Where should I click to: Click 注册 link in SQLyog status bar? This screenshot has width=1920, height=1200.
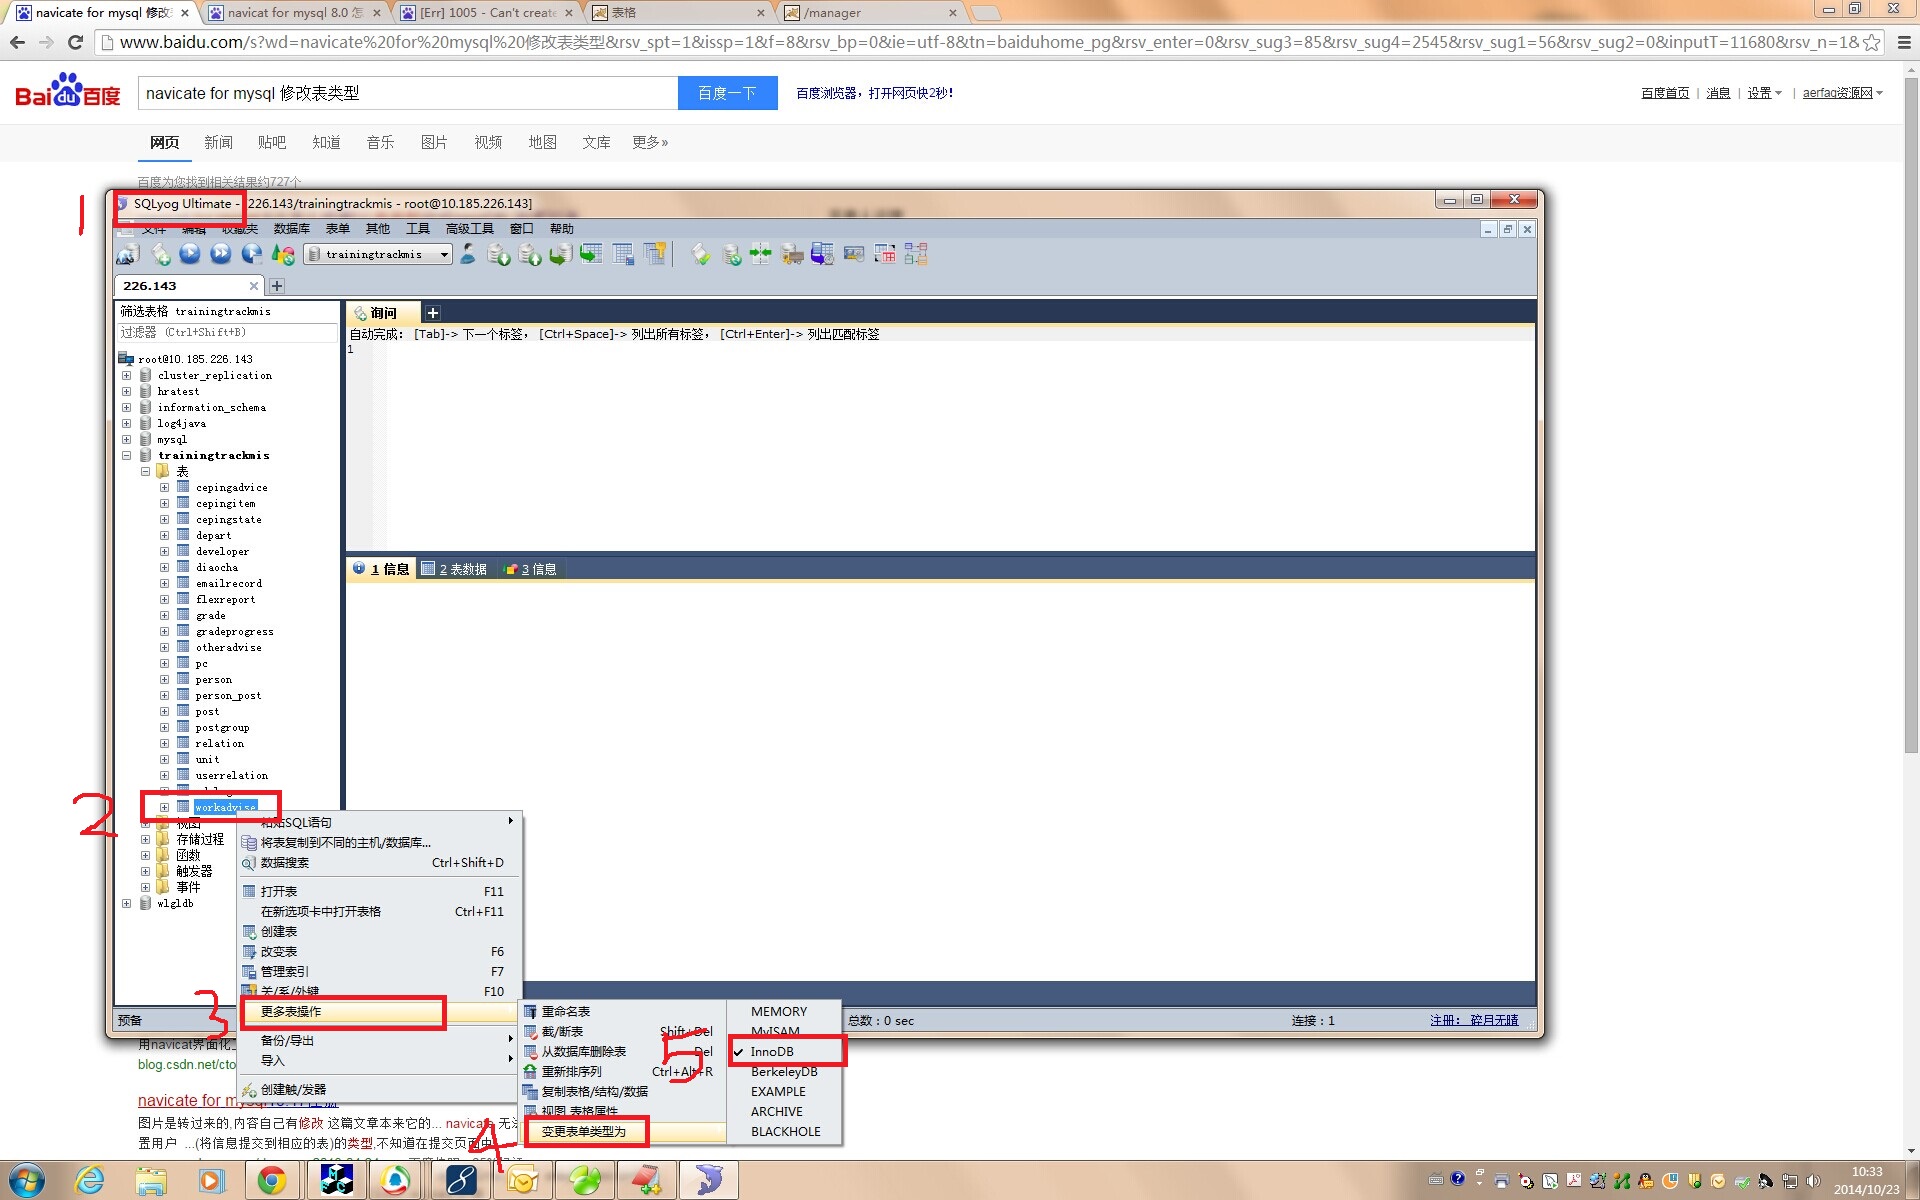1474,1021
